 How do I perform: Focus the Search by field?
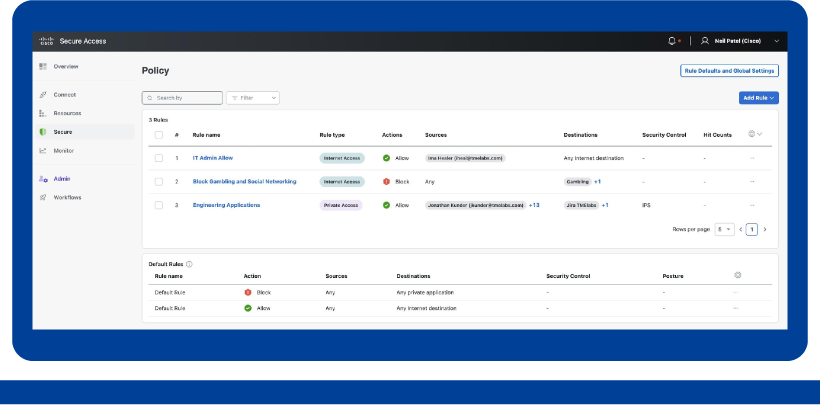(x=182, y=98)
